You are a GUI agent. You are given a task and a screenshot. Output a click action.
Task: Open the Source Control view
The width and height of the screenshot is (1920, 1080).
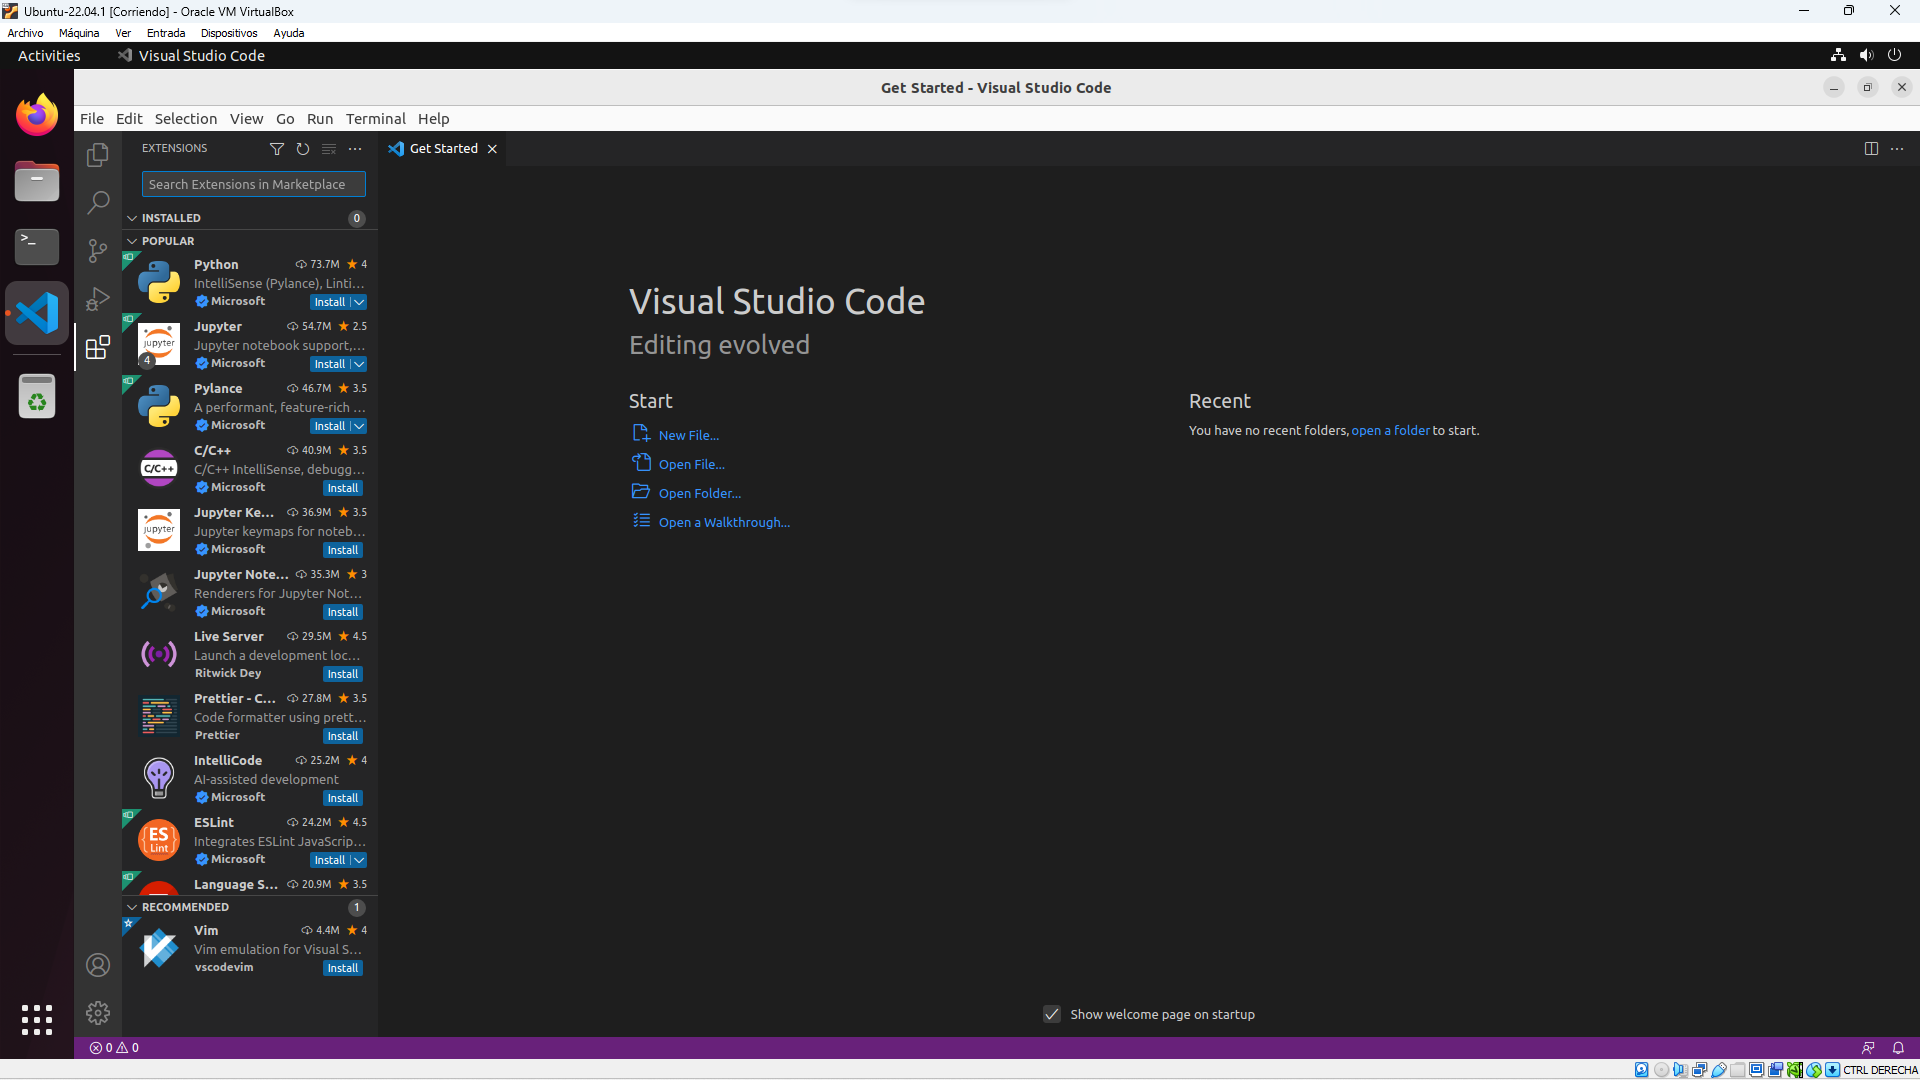(x=97, y=251)
